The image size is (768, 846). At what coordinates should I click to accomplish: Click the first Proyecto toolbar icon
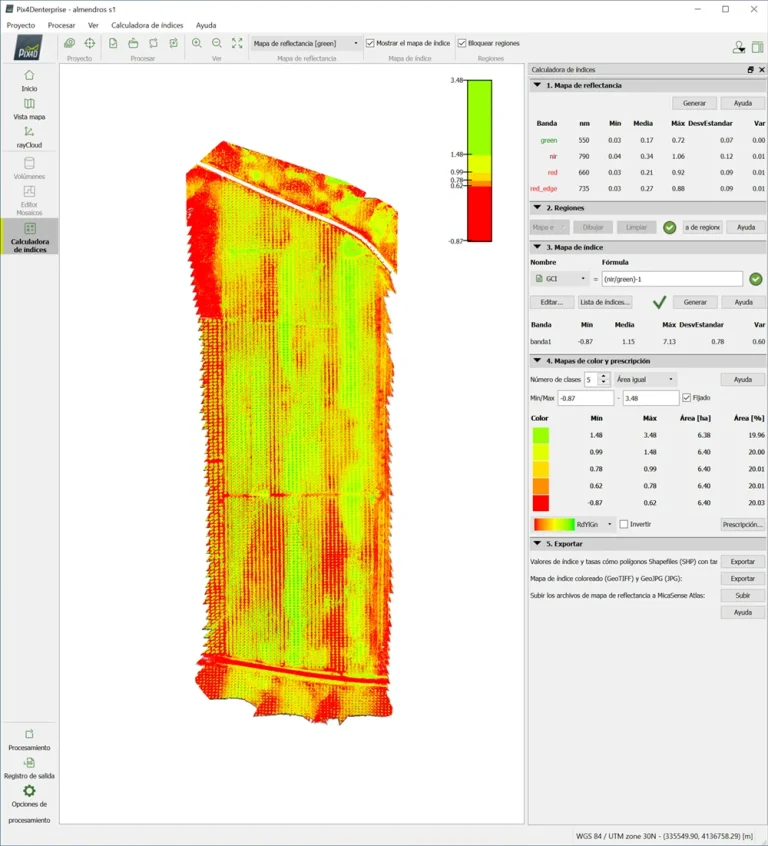pos(69,43)
